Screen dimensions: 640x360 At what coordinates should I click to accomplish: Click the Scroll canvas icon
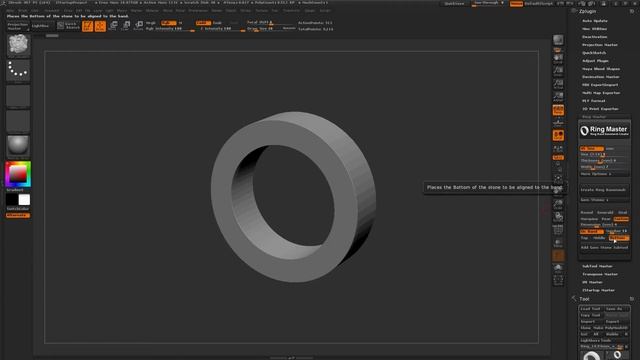(558, 59)
